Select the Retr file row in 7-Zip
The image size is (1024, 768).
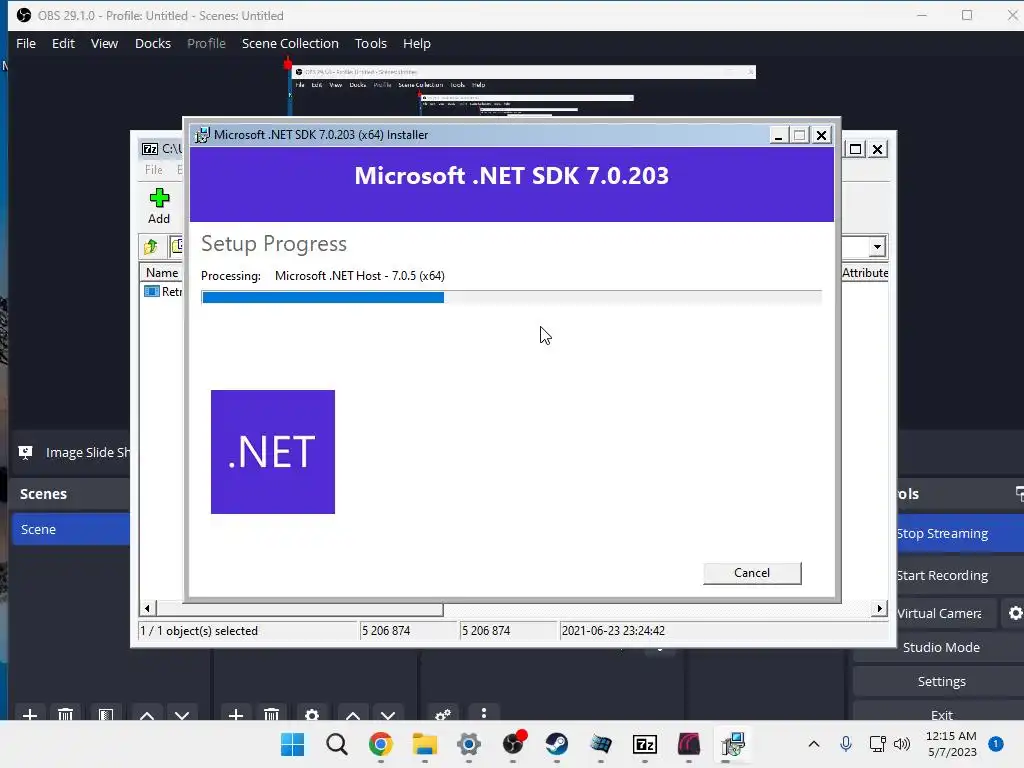coord(163,291)
